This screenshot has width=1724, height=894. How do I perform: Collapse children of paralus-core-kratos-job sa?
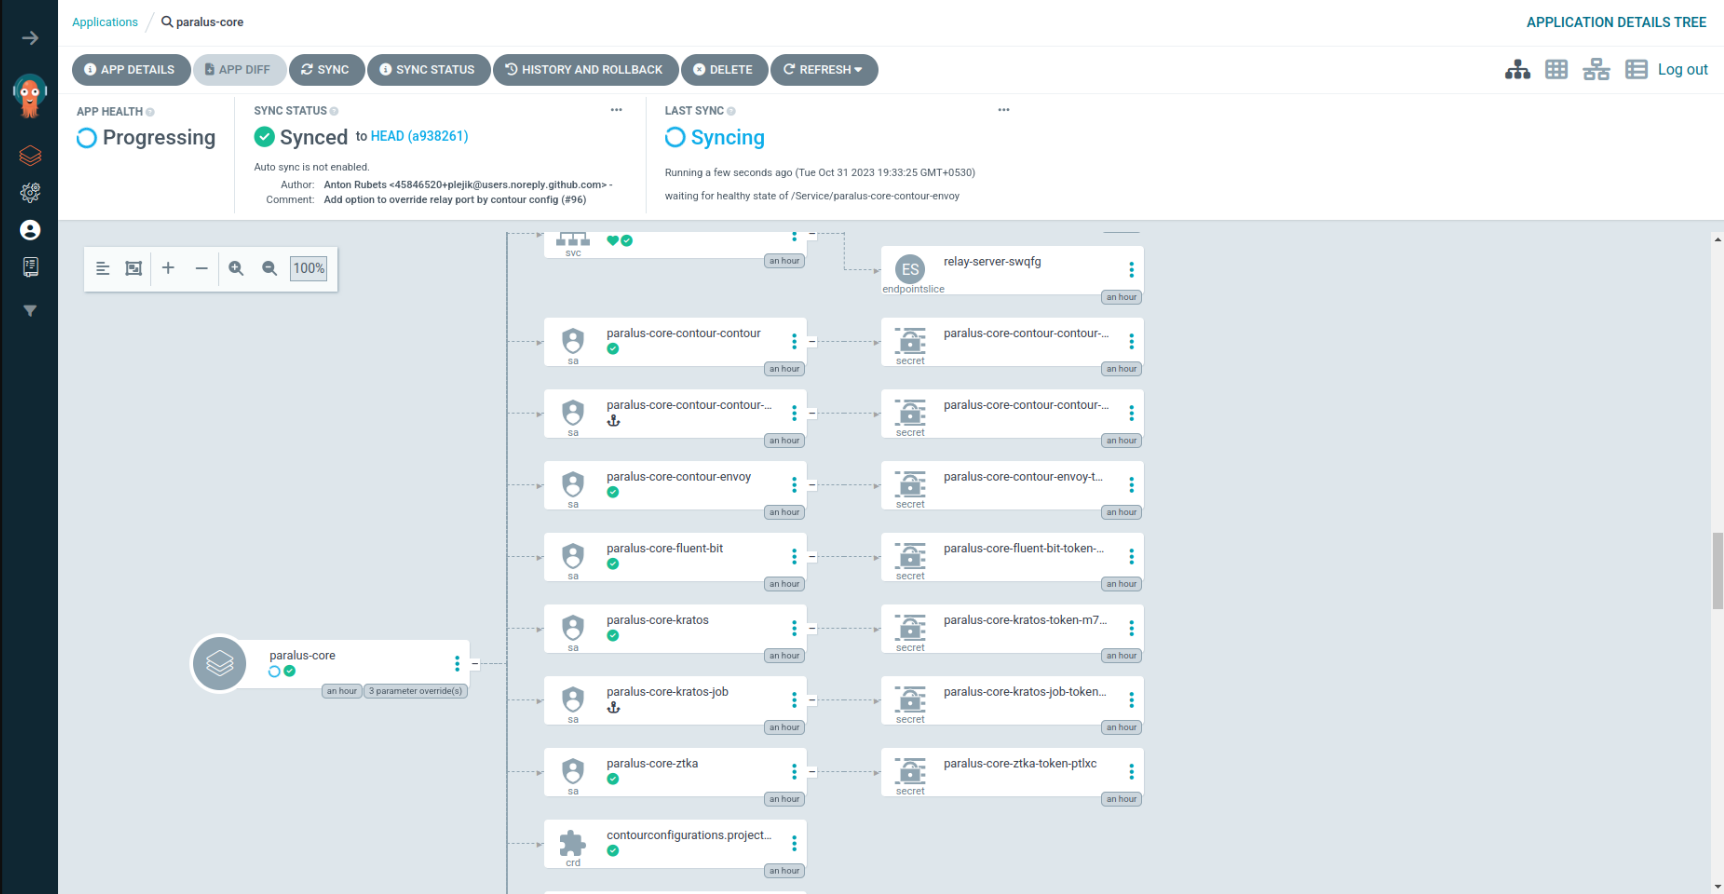(x=812, y=700)
